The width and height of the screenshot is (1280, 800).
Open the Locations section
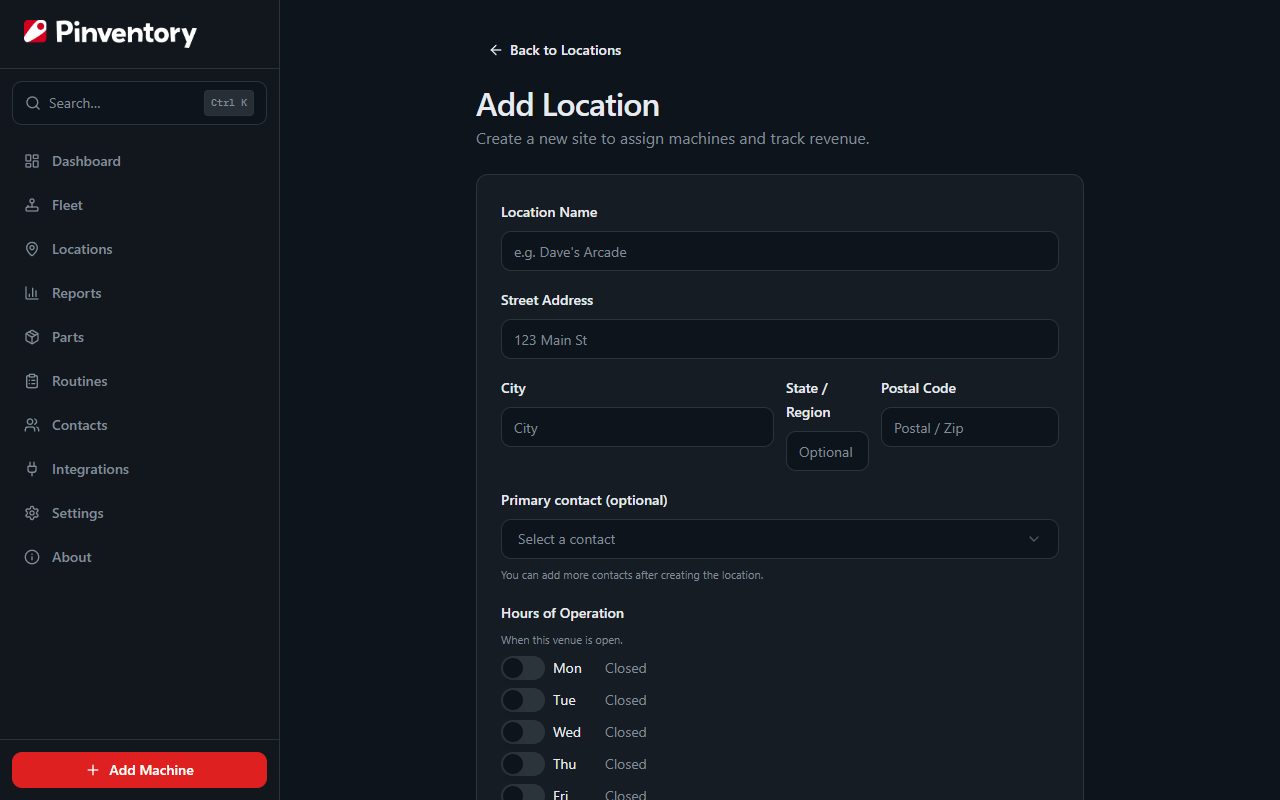click(139, 249)
